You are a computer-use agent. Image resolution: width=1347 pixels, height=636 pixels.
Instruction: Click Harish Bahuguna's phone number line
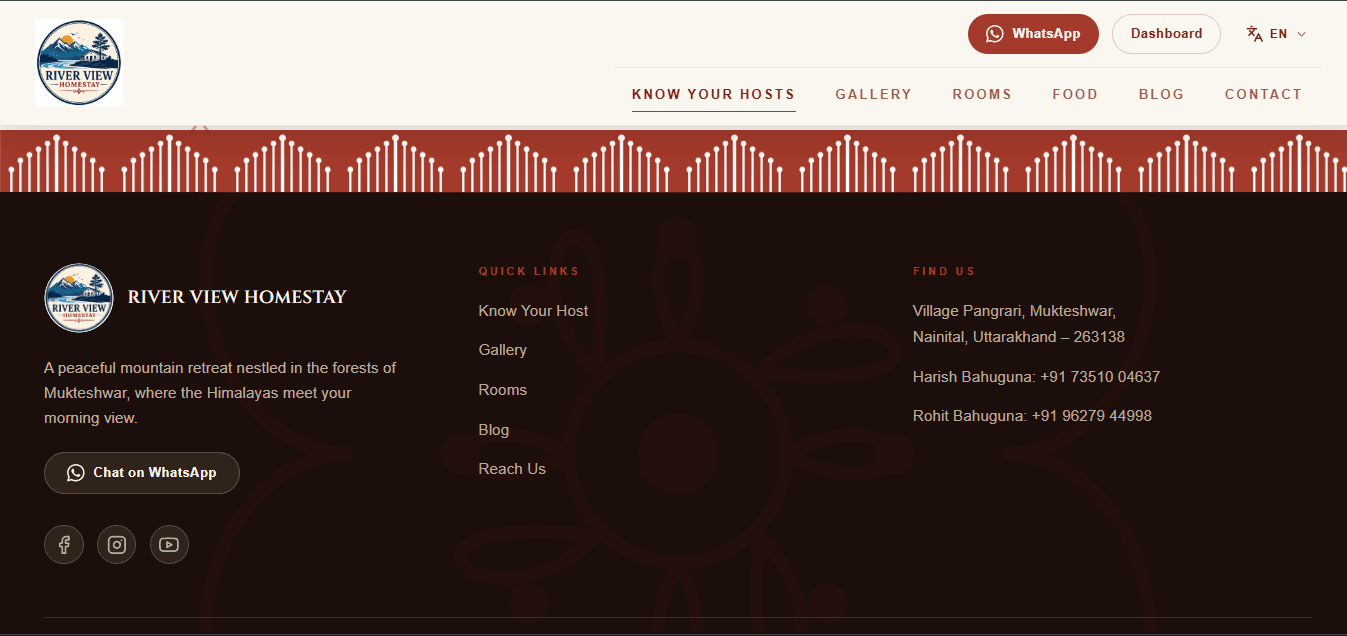tap(1036, 377)
